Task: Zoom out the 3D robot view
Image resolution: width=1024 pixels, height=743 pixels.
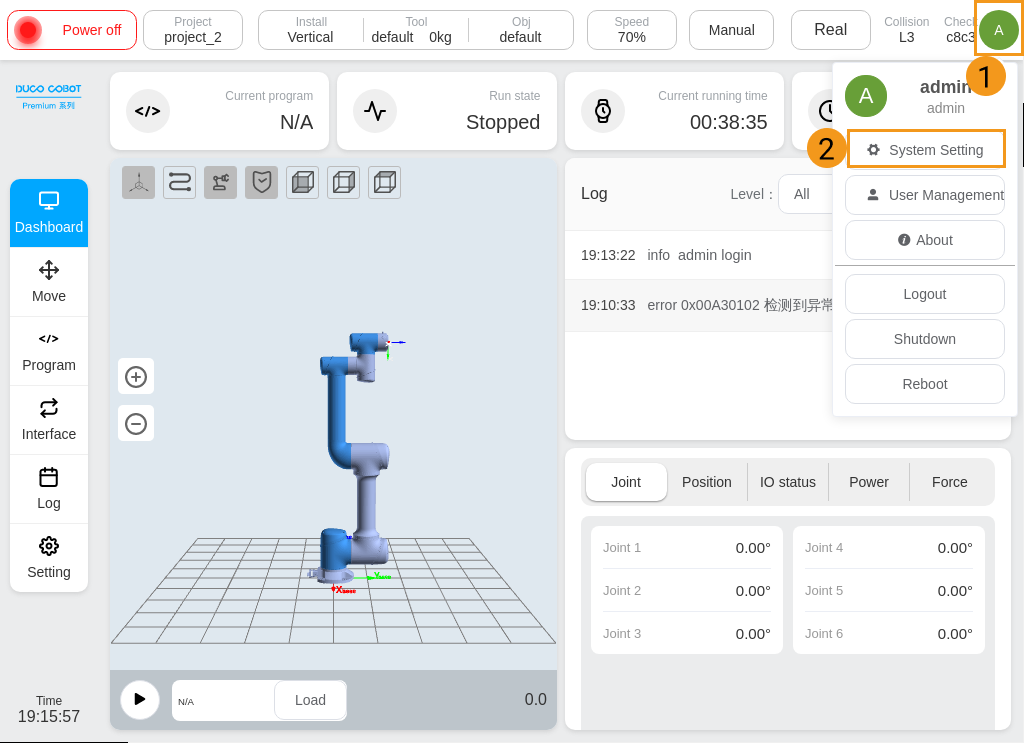Action: pos(136,423)
